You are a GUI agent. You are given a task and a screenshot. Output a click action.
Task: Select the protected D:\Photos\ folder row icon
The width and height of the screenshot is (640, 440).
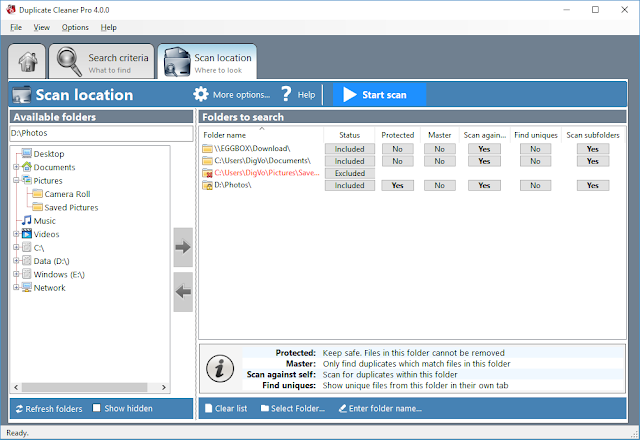(207, 185)
